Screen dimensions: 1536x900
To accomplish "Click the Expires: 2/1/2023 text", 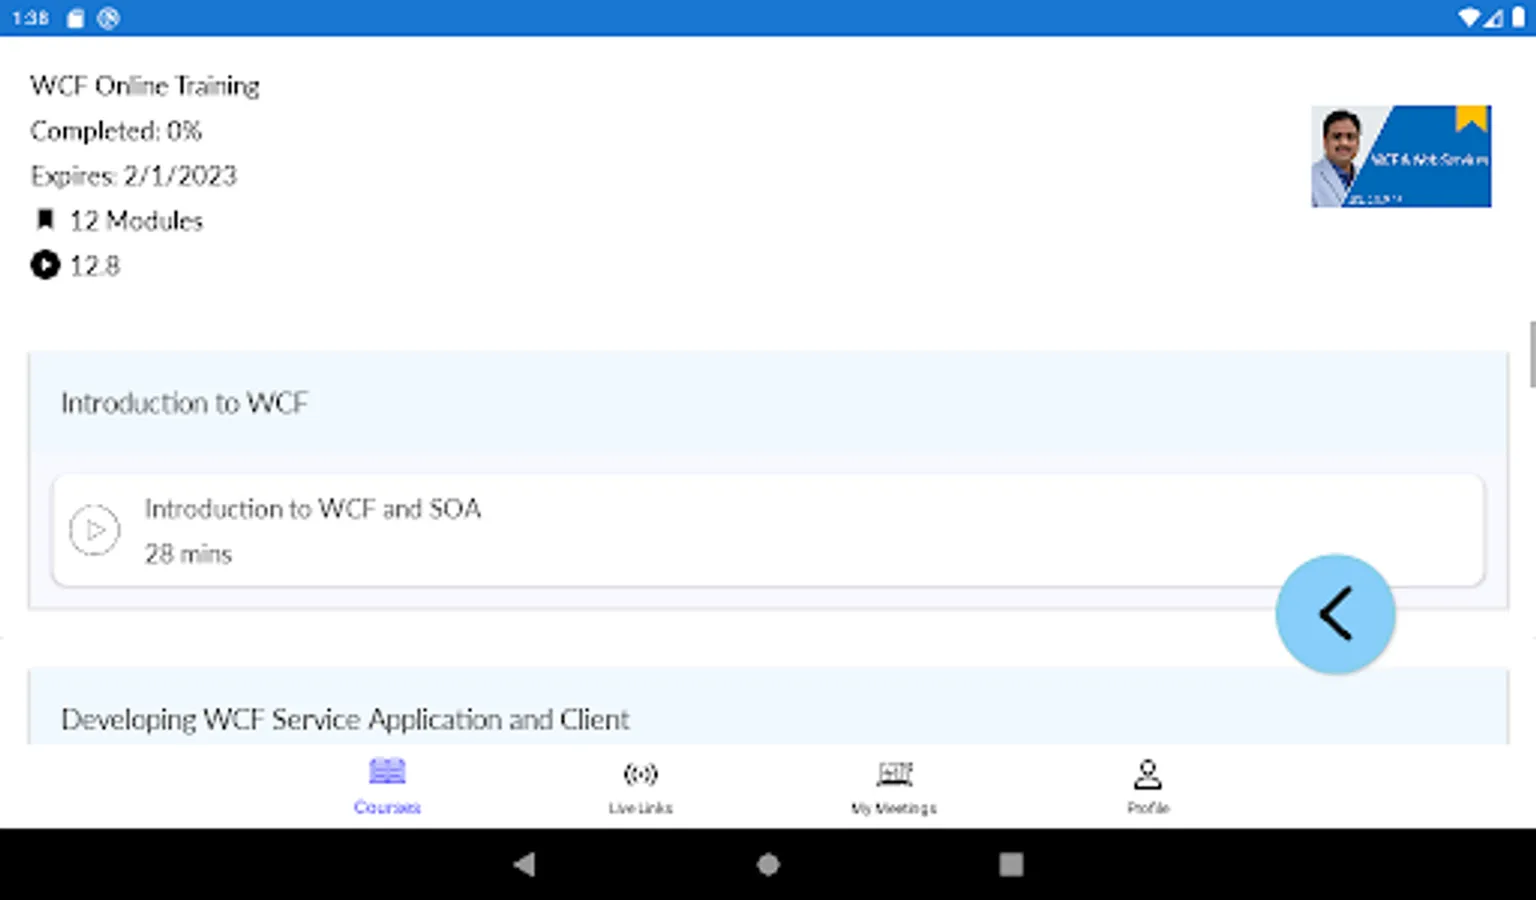I will [x=133, y=176].
